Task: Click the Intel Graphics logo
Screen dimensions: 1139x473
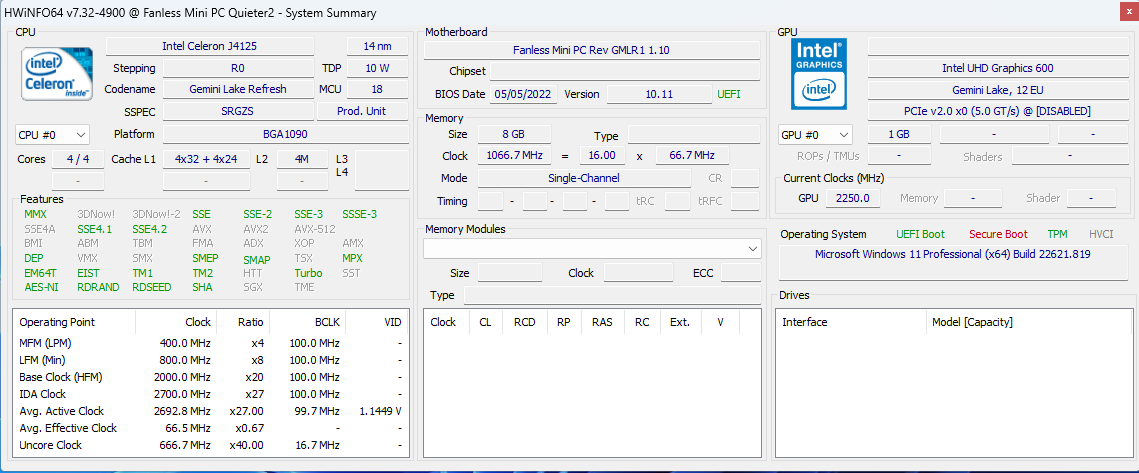Action: tap(819, 74)
